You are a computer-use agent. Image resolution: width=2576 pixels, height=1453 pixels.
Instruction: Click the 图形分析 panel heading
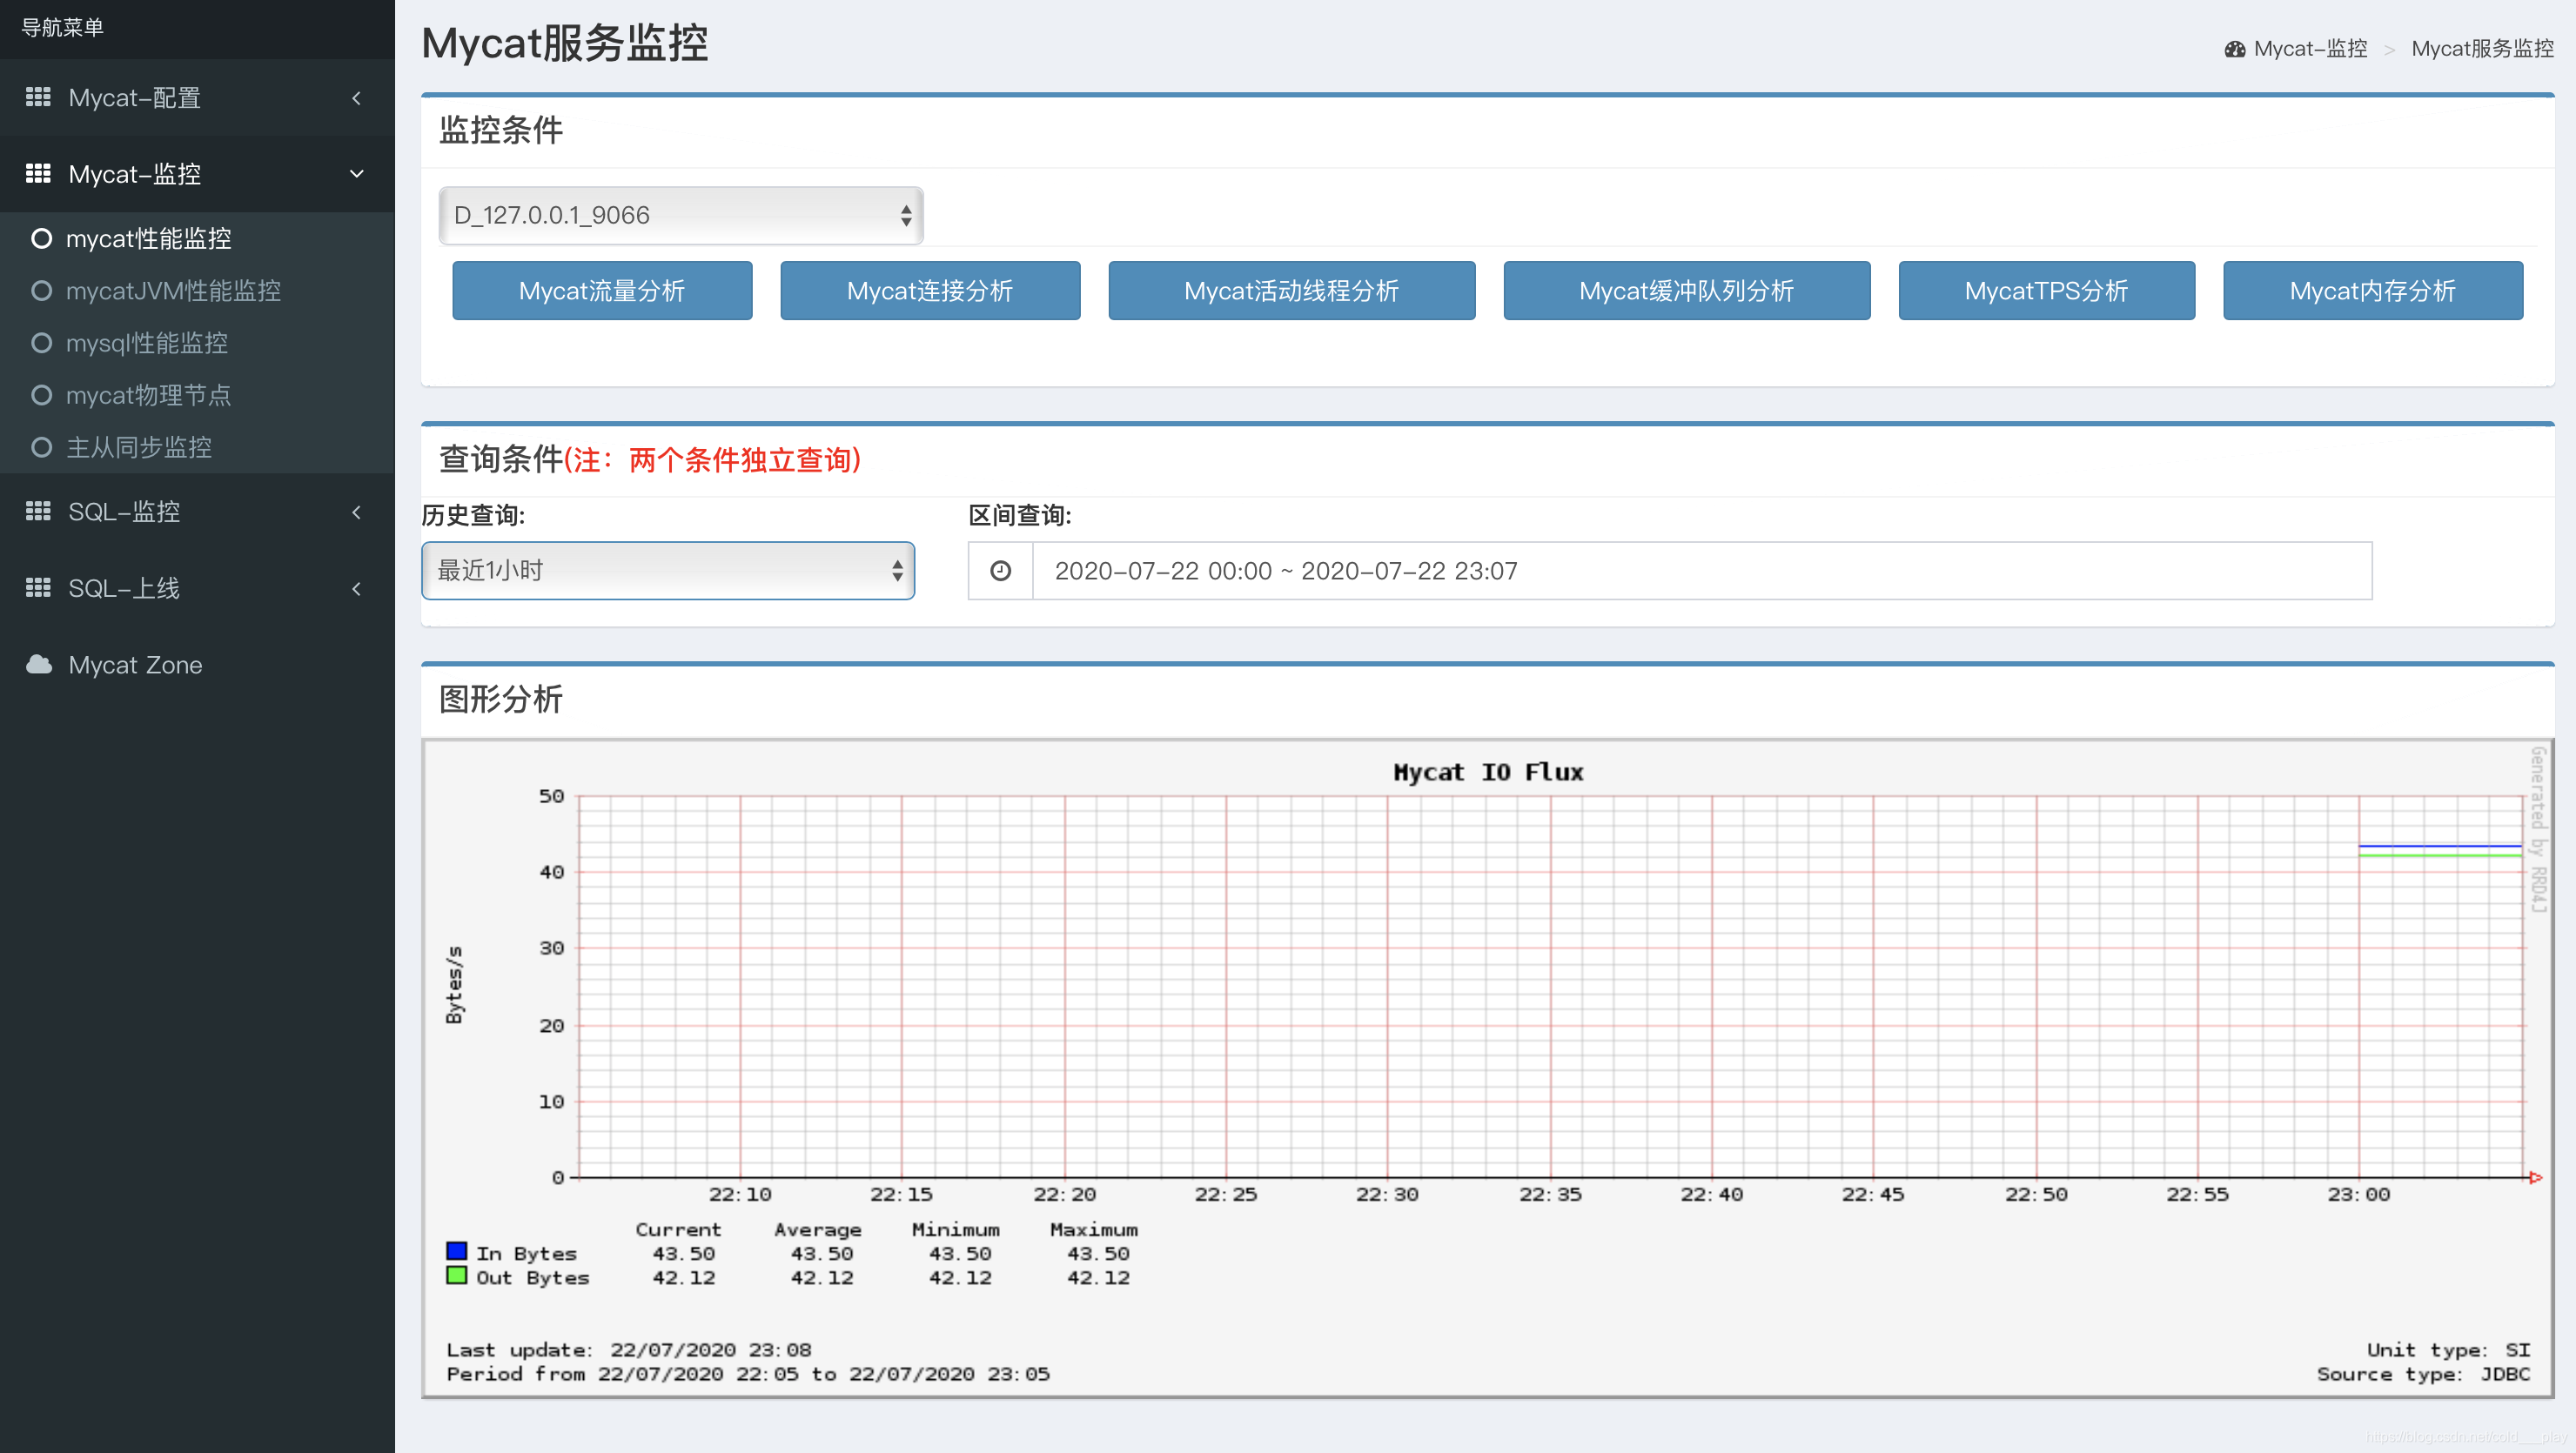(x=501, y=699)
